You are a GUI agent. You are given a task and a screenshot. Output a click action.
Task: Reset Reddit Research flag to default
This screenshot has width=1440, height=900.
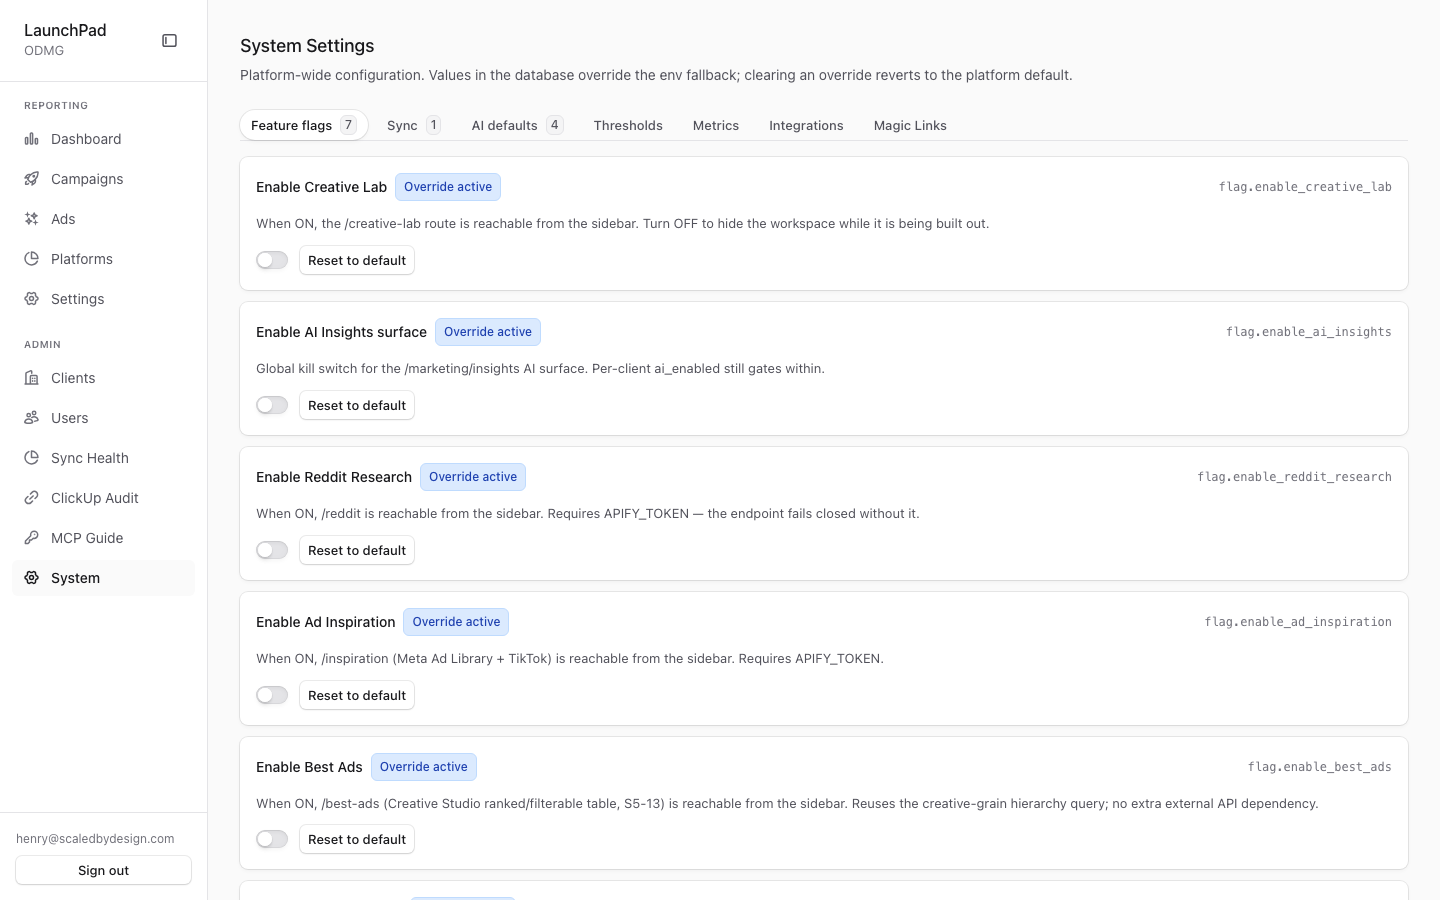357,550
